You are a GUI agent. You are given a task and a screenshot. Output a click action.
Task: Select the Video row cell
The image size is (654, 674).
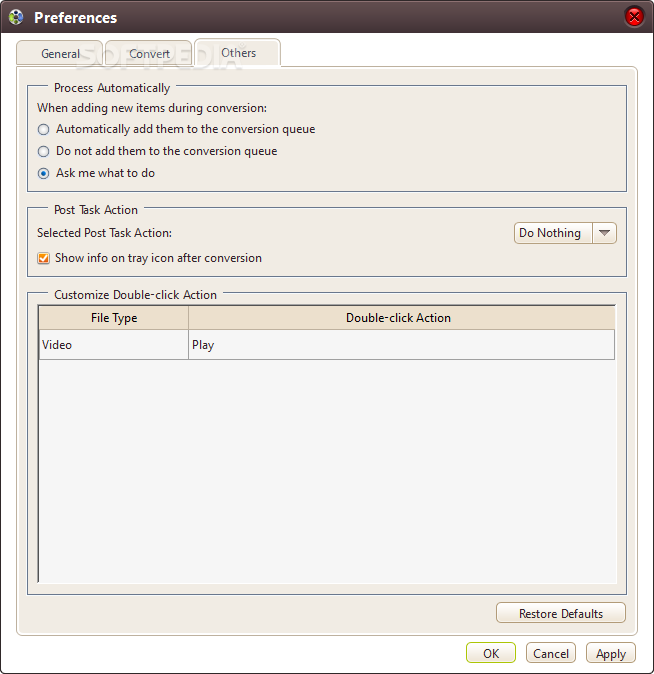coord(114,345)
